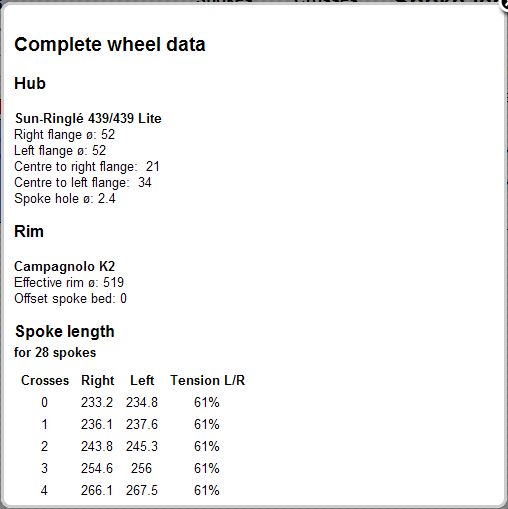
Task: Click the Left flange ø value line
Action: pos(60,151)
